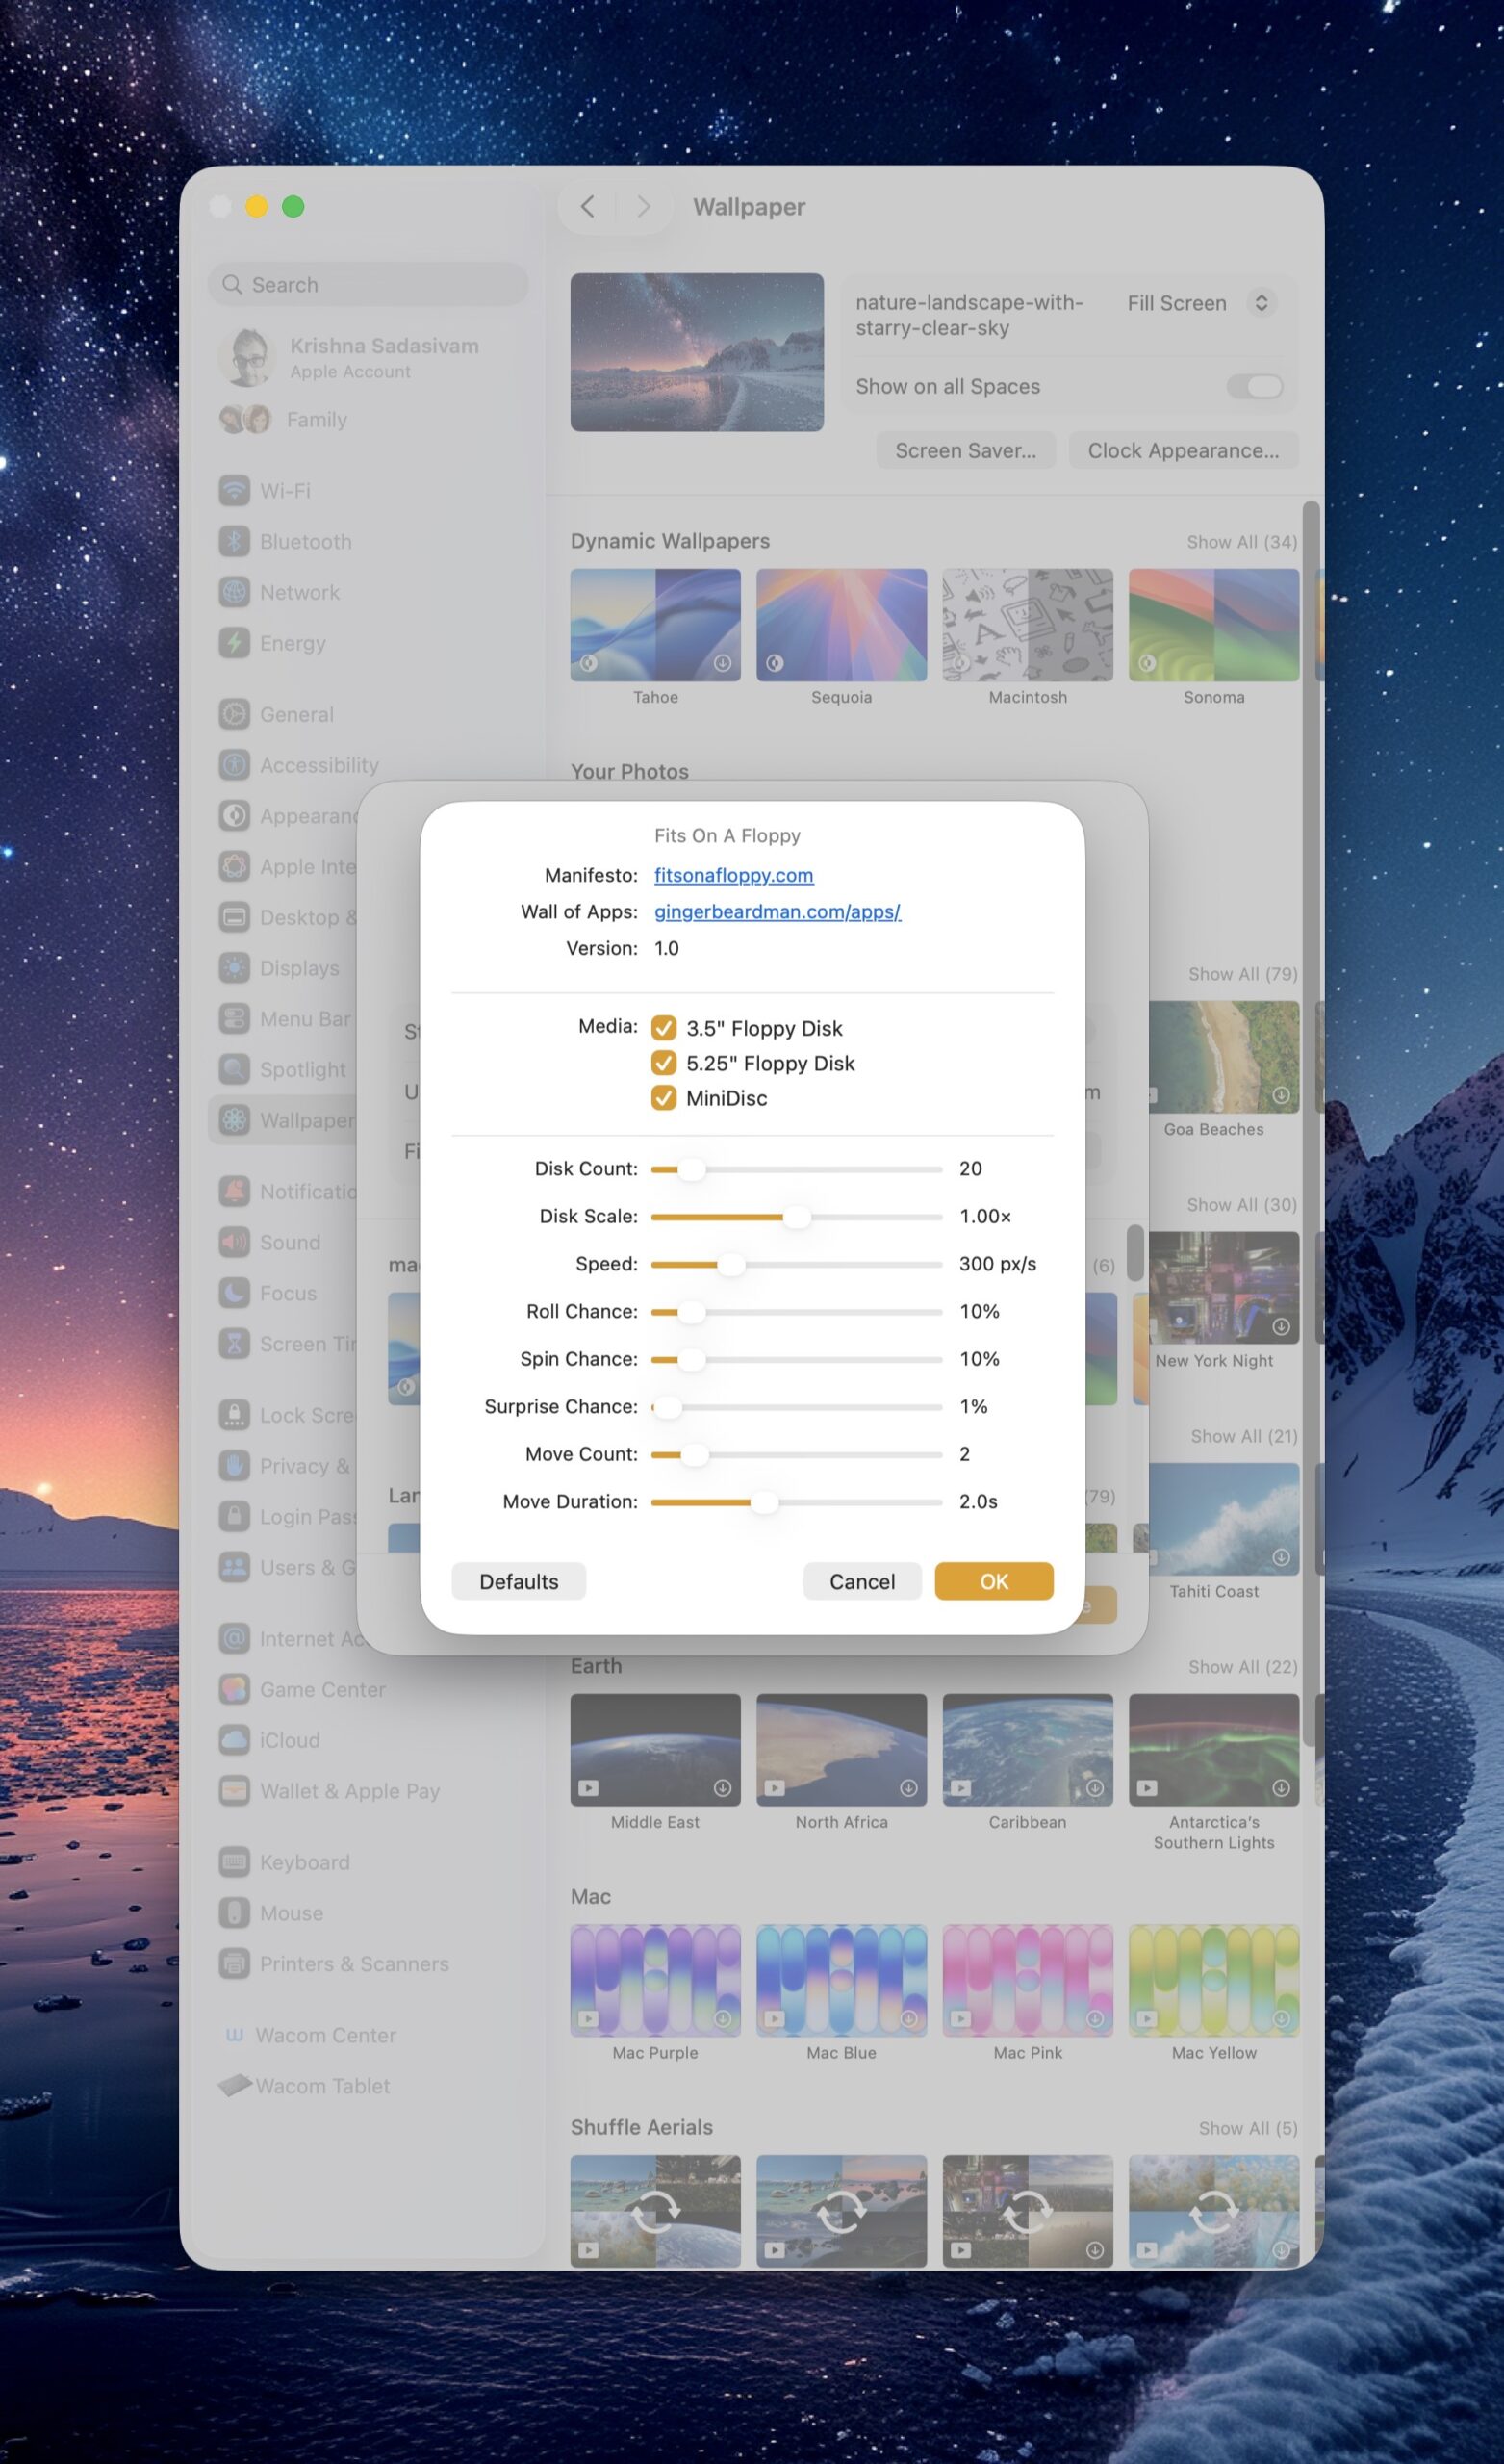Select Privacy & Security sidebar icon
Viewport: 1504px width, 2464px height.
coord(234,1466)
